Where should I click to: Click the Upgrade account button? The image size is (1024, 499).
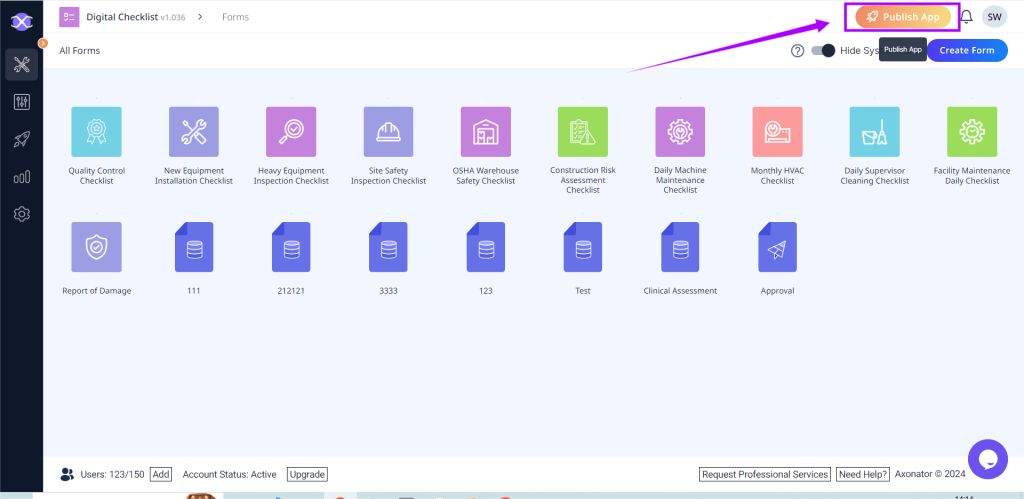(307, 474)
